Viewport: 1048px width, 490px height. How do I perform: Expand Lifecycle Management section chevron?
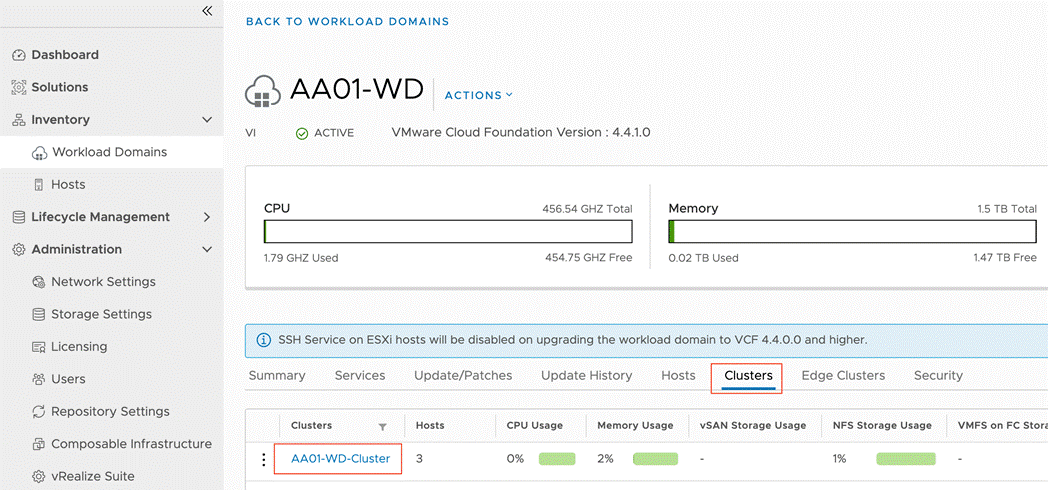coord(207,217)
